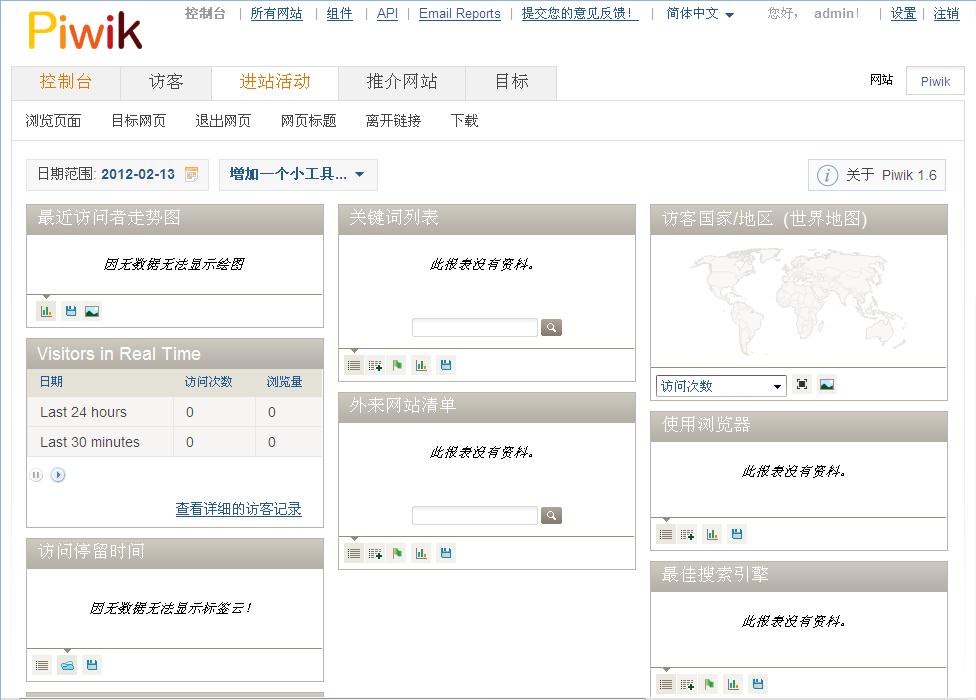Select the 离开链接 submenu item
The width and height of the screenshot is (976, 700).
coord(393,121)
